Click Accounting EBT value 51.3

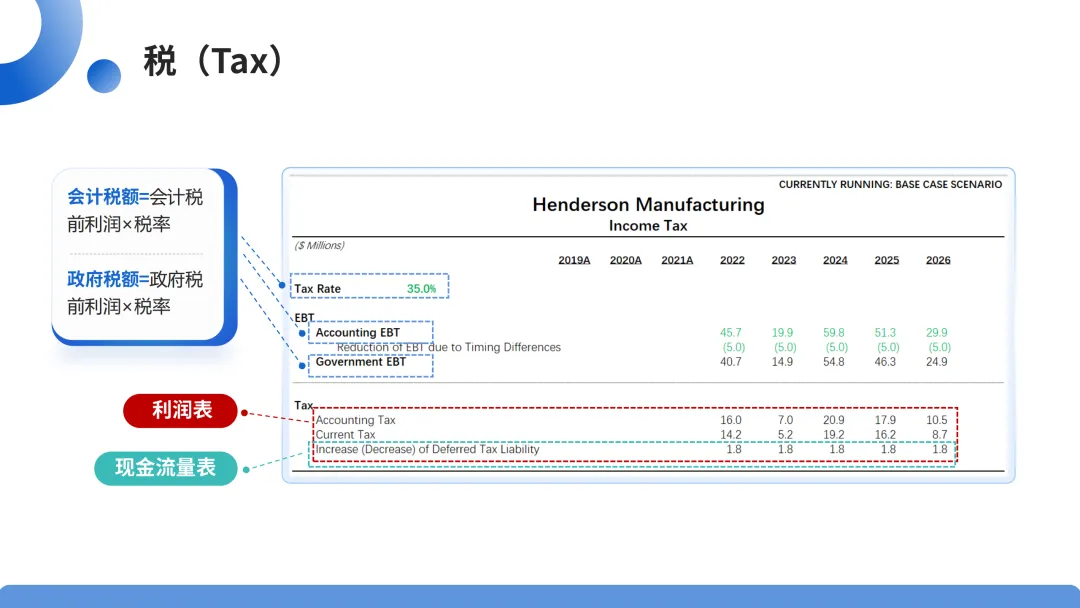pos(885,333)
